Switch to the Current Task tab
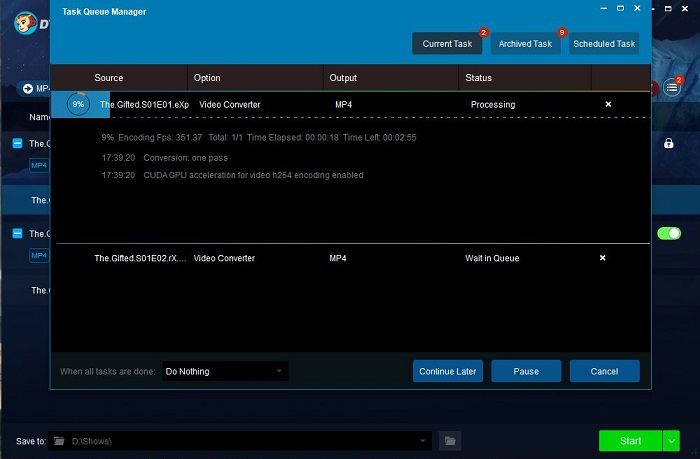The width and height of the screenshot is (700, 459). coord(447,44)
